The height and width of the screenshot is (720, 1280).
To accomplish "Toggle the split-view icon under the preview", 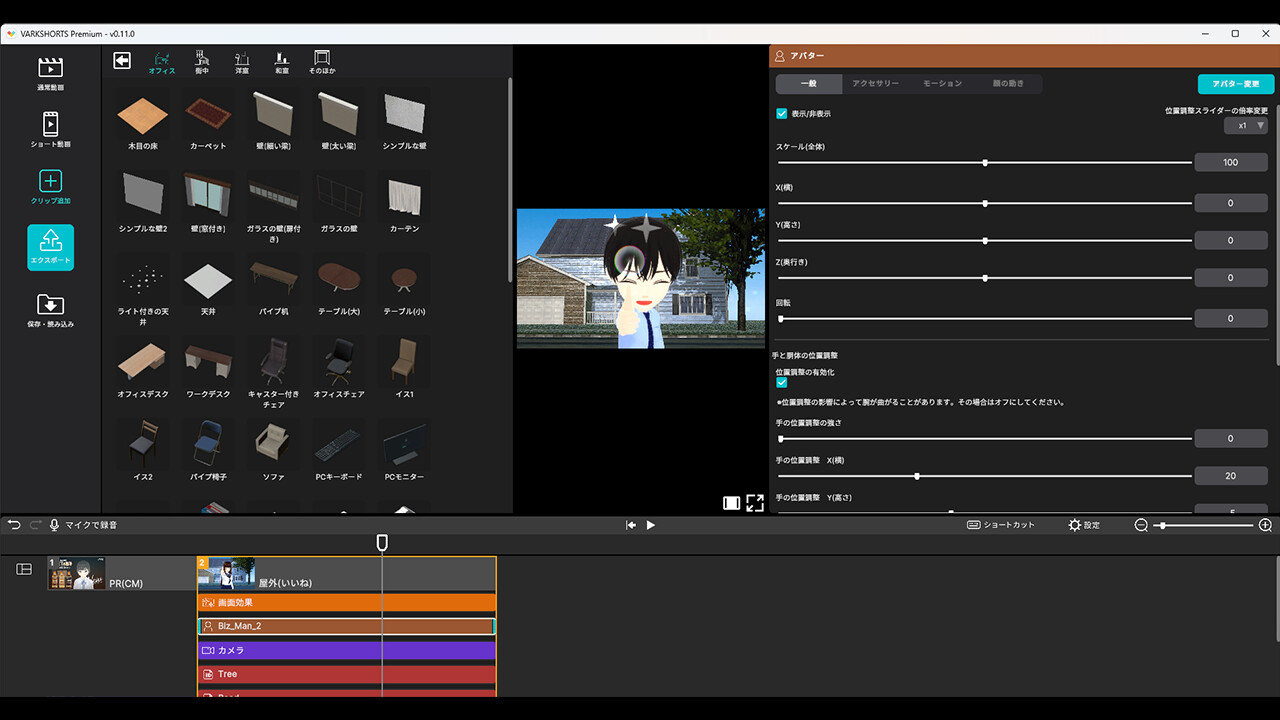I will tap(731, 503).
